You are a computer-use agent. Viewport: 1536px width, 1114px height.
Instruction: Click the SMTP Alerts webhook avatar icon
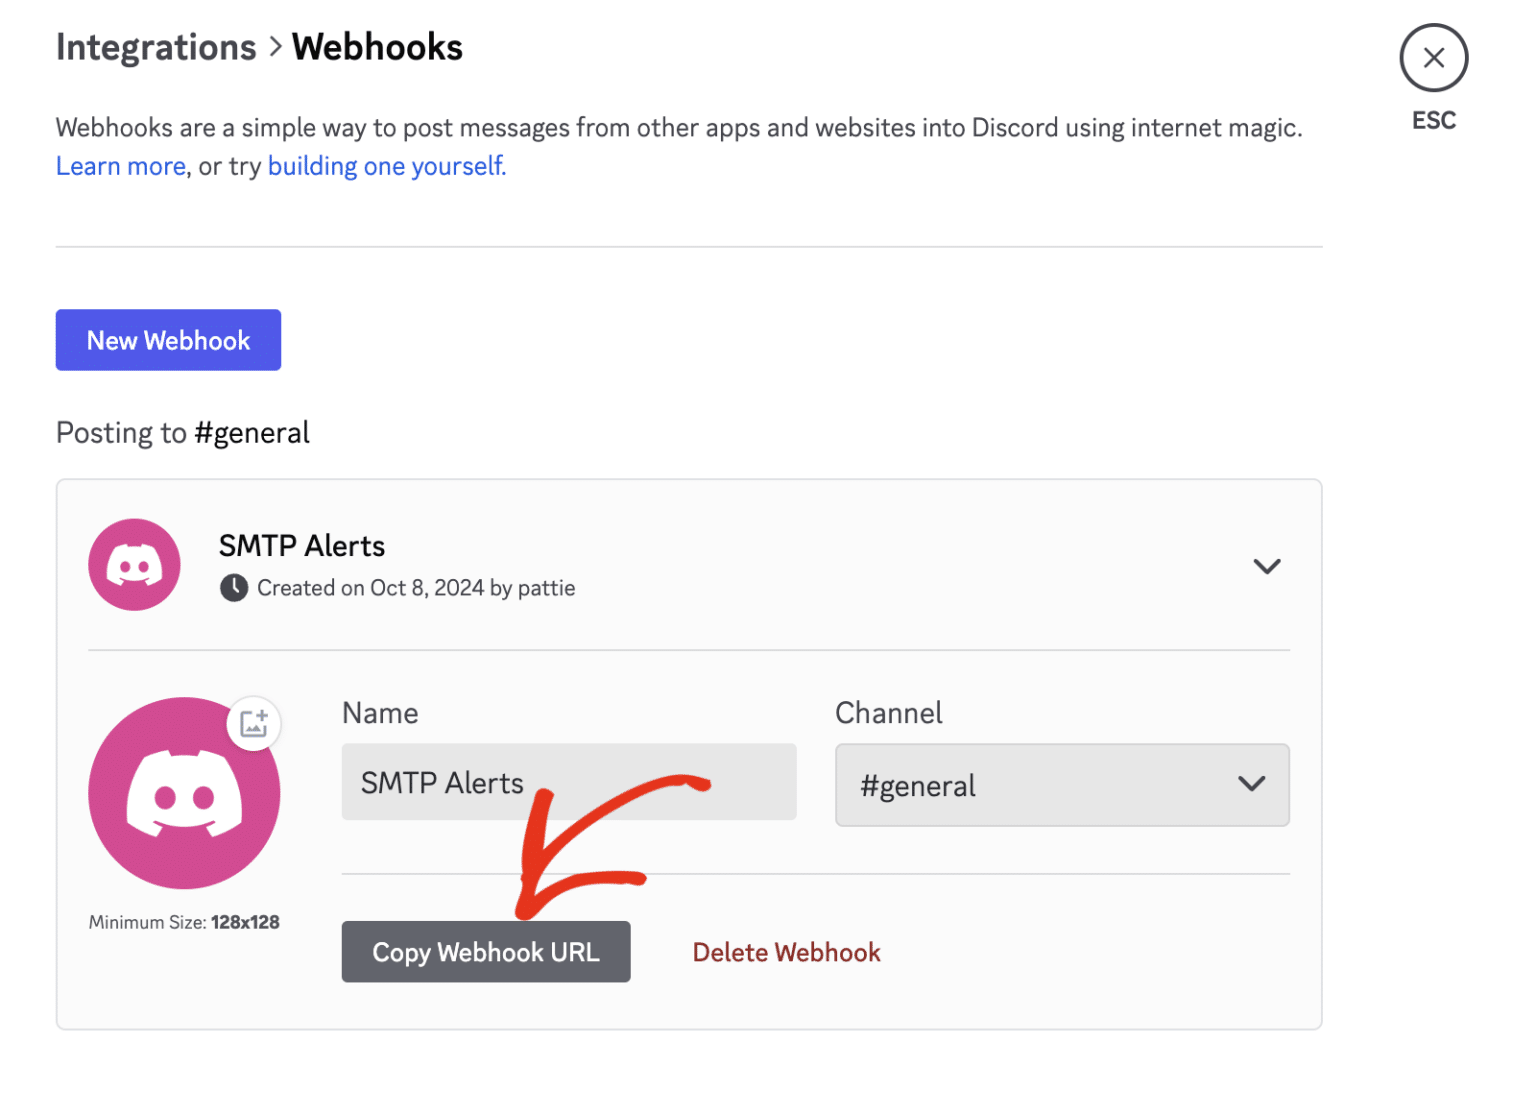[134, 565]
